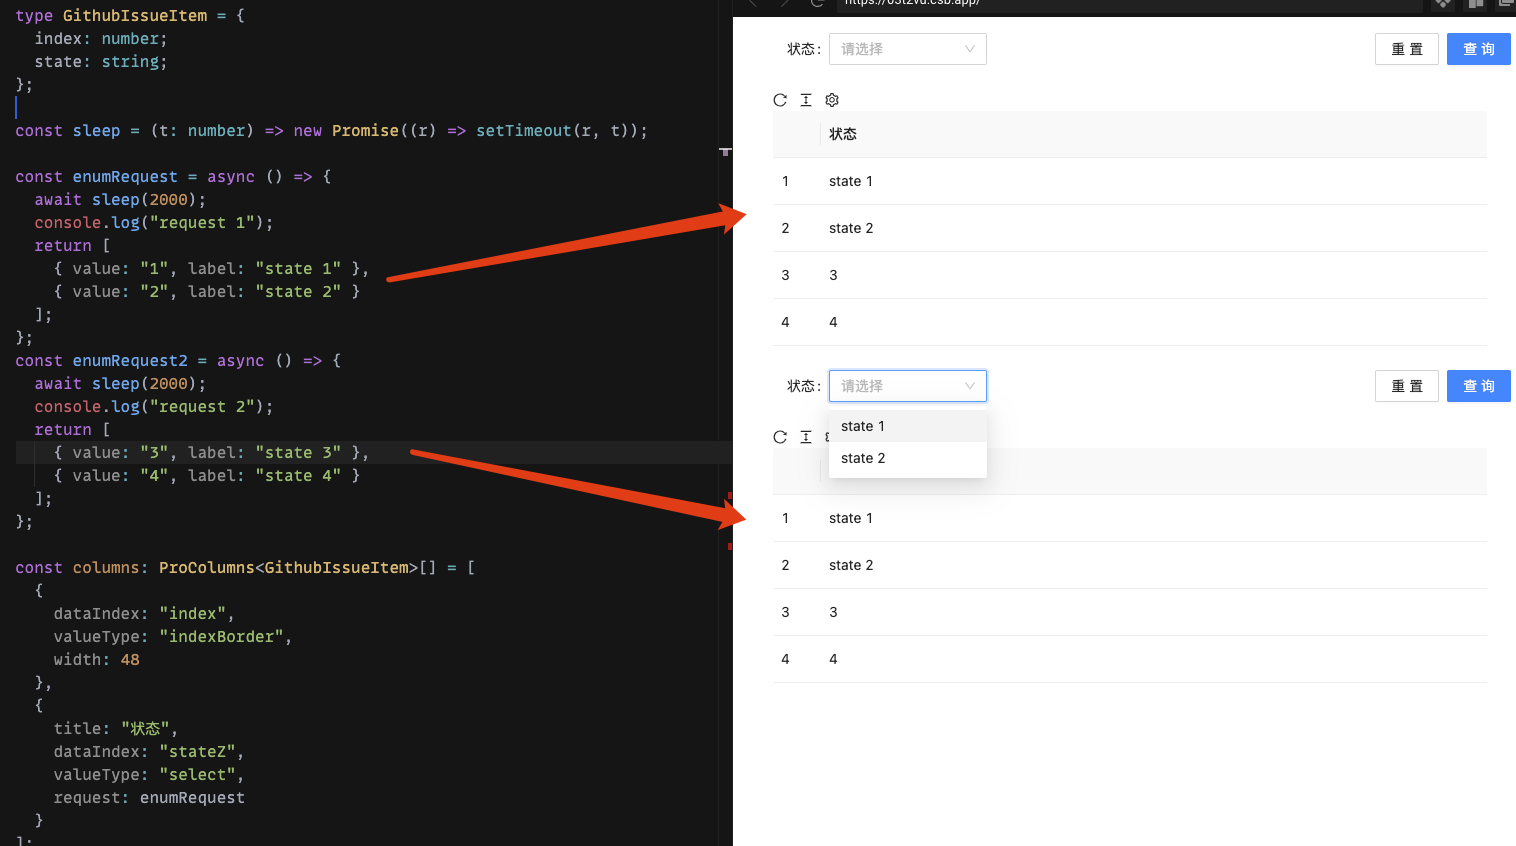Viewport: 1516px width, 846px height.
Task: Open the 状态 select in the first search form
Action: click(x=908, y=48)
